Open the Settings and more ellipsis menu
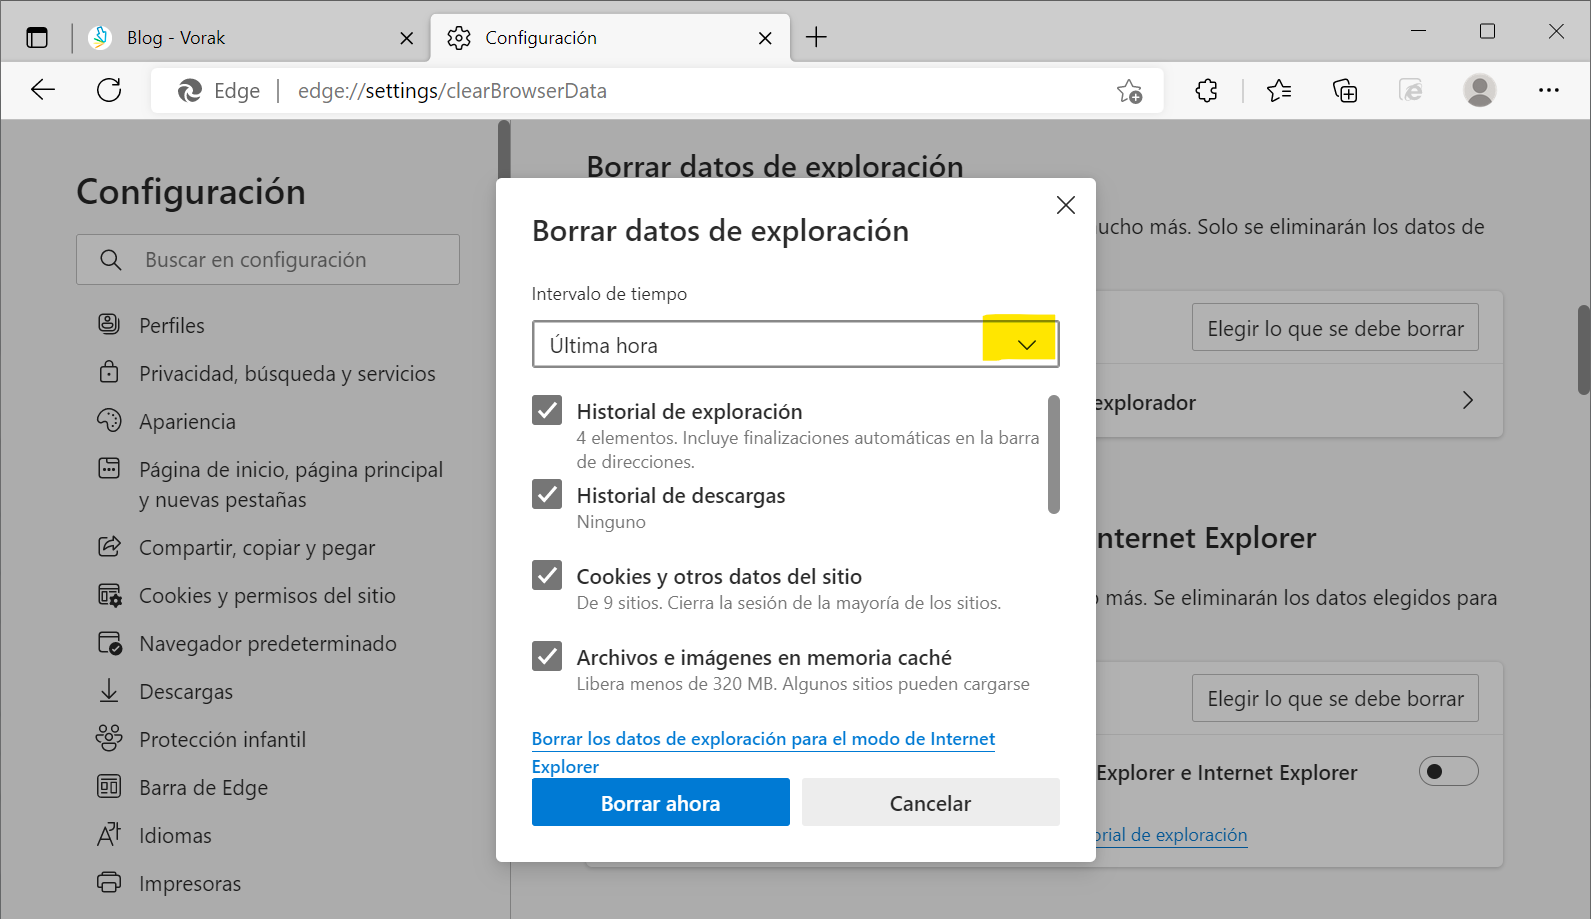Image resolution: width=1591 pixels, height=919 pixels. tap(1549, 90)
